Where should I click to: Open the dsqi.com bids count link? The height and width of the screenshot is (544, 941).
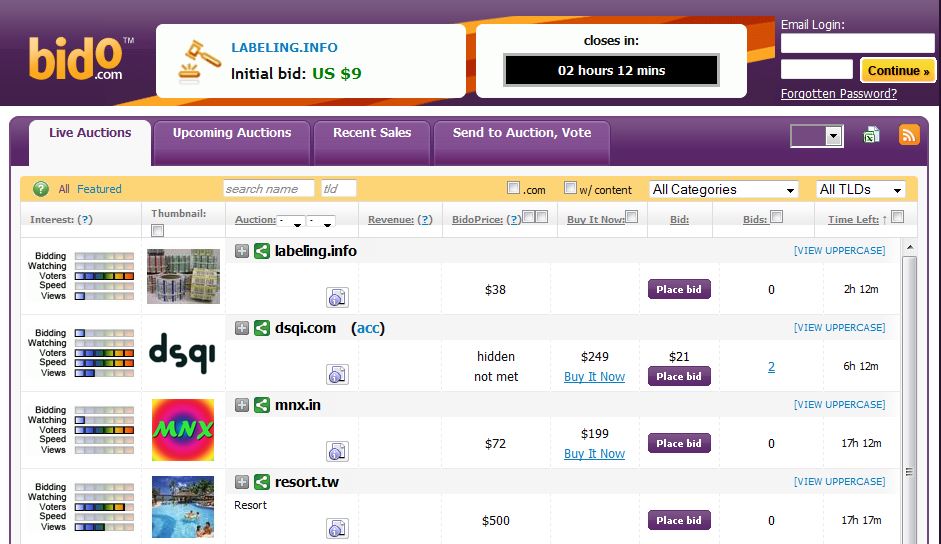pos(771,367)
